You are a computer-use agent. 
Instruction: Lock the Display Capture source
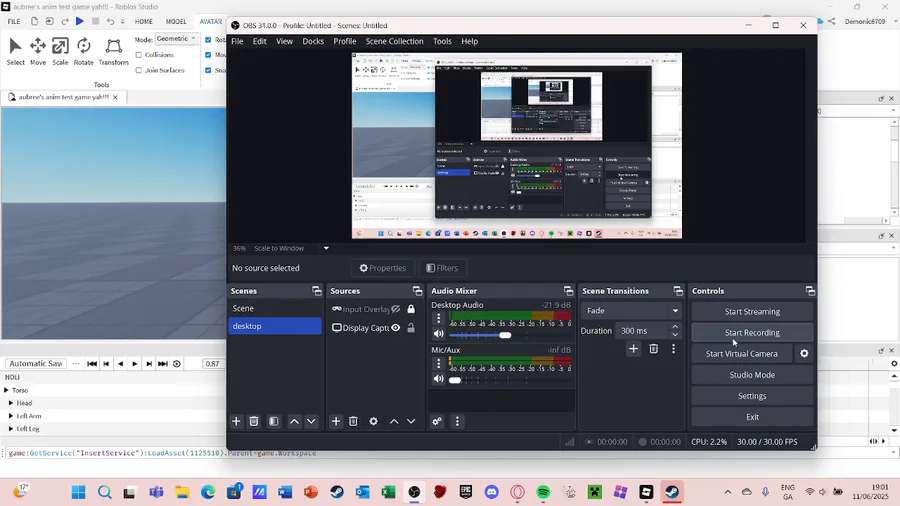coord(411,328)
